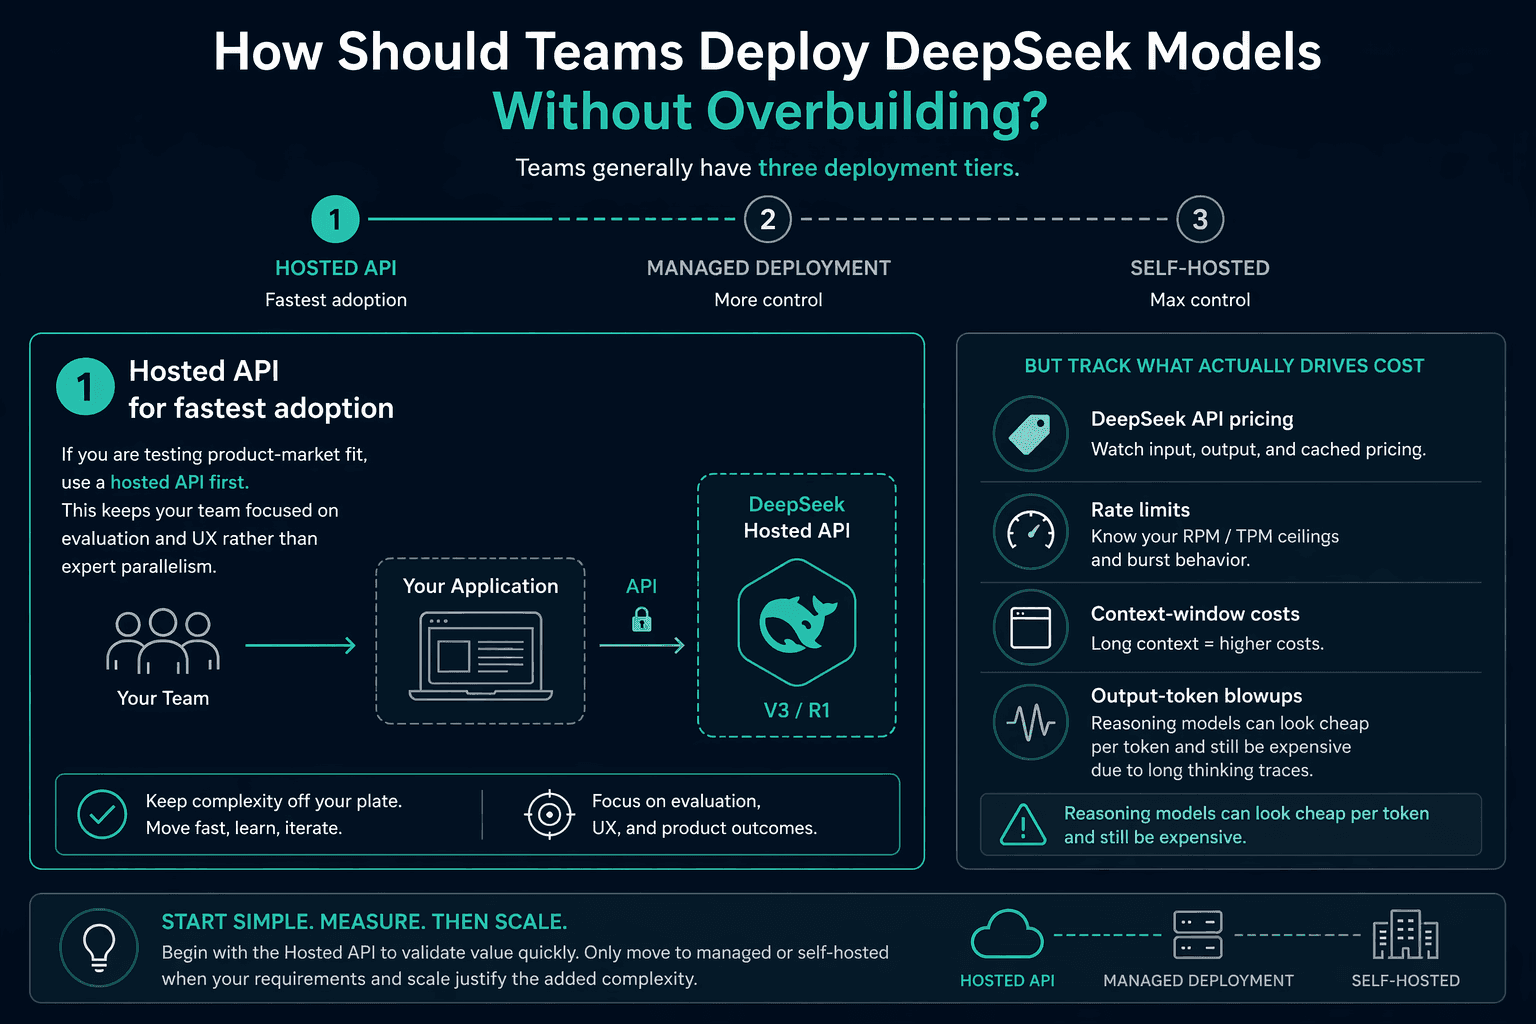Screen dimensions: 1536x1024
Task: Click the green warning callout text
Action: click(1246, 825)
